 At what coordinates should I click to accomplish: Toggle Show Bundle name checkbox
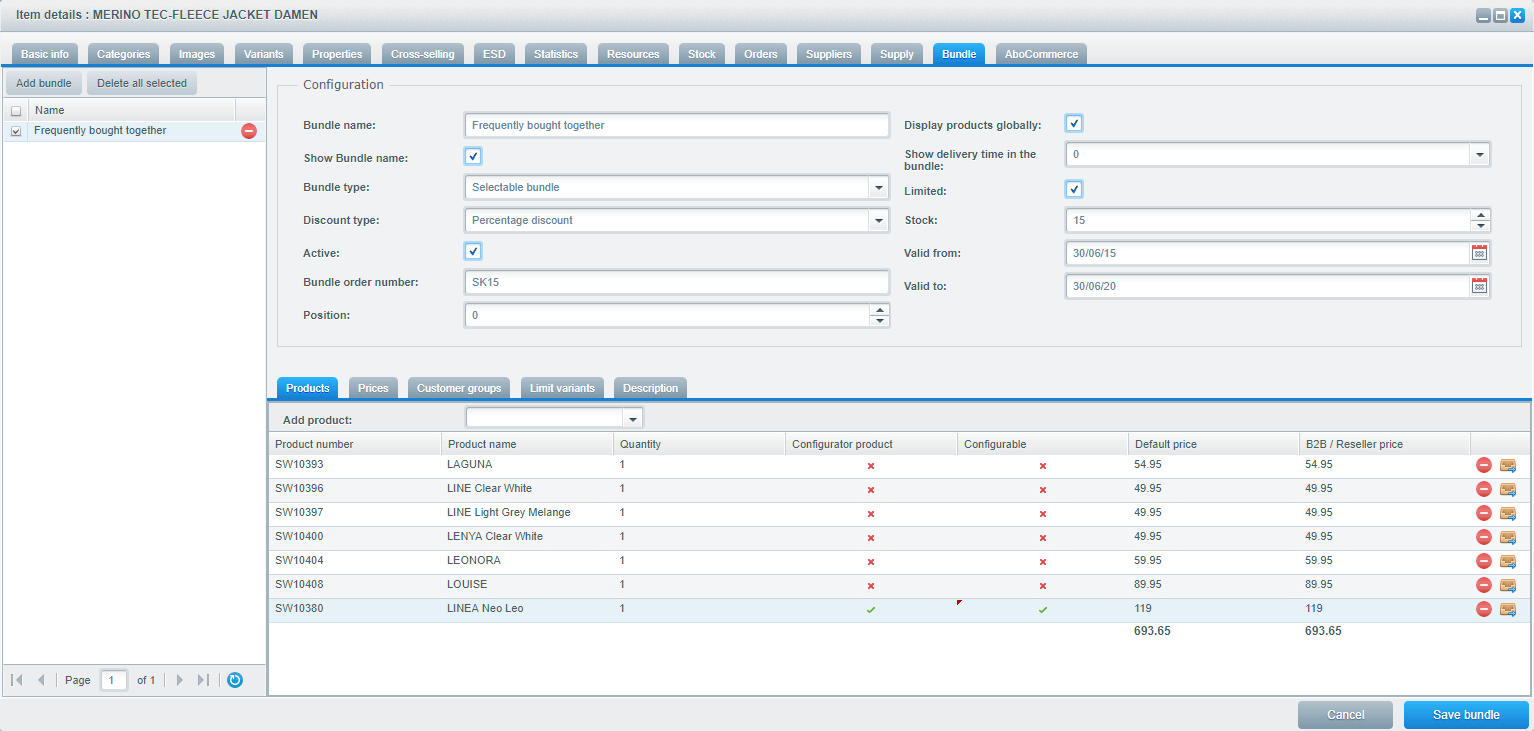click(x=473, y=156)
